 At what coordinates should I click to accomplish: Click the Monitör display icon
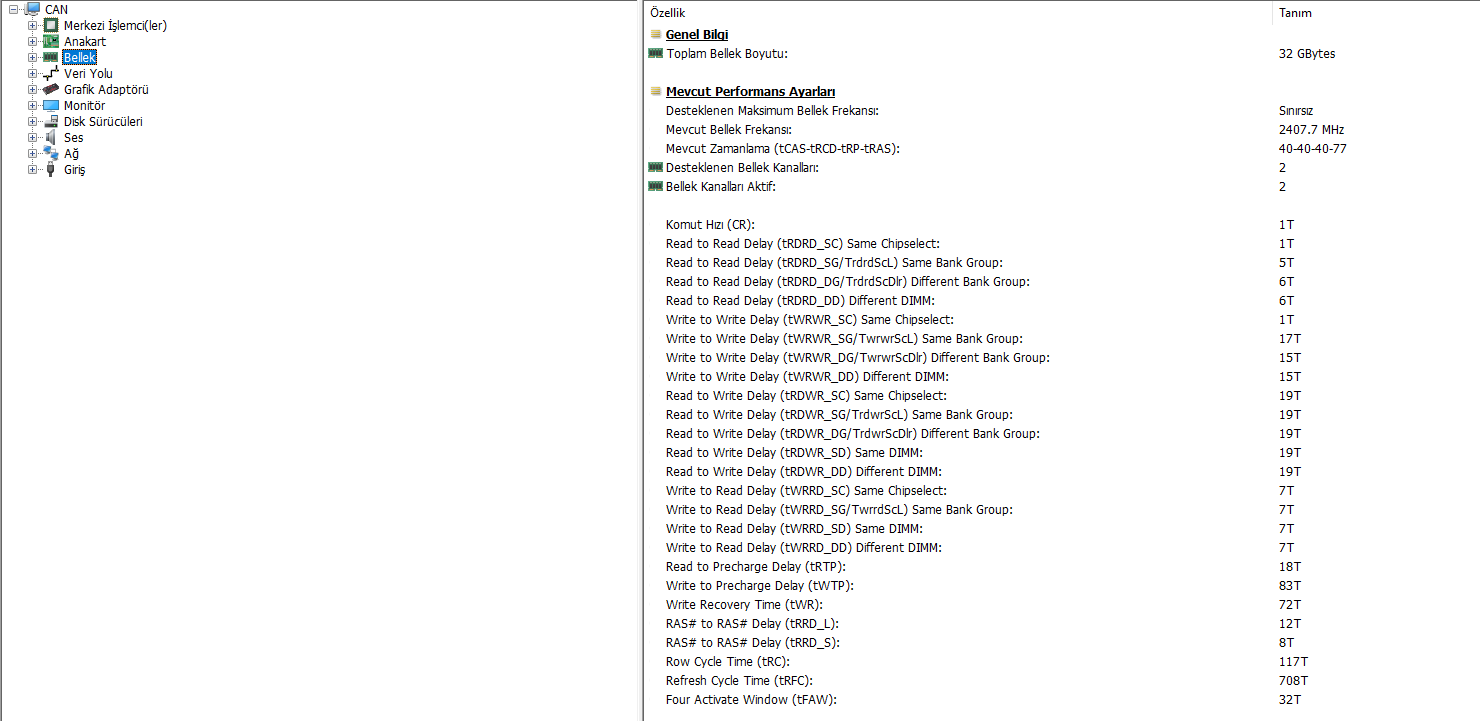point(51,105)
